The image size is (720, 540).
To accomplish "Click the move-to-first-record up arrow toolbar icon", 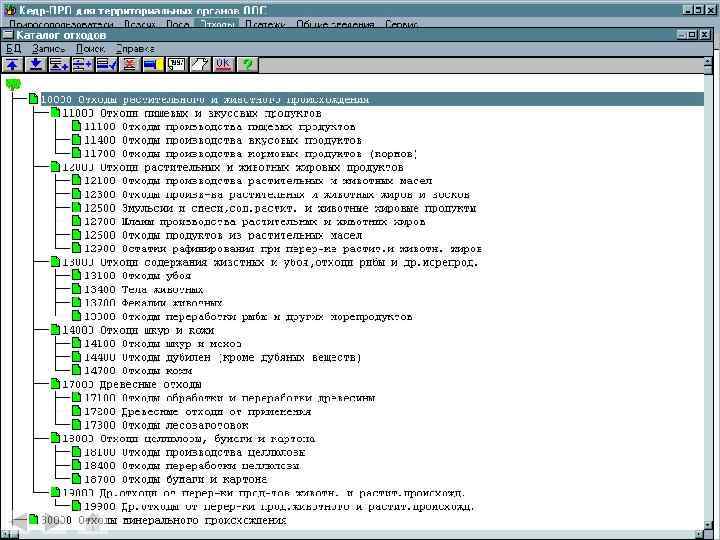I will (x=12, y=65).
